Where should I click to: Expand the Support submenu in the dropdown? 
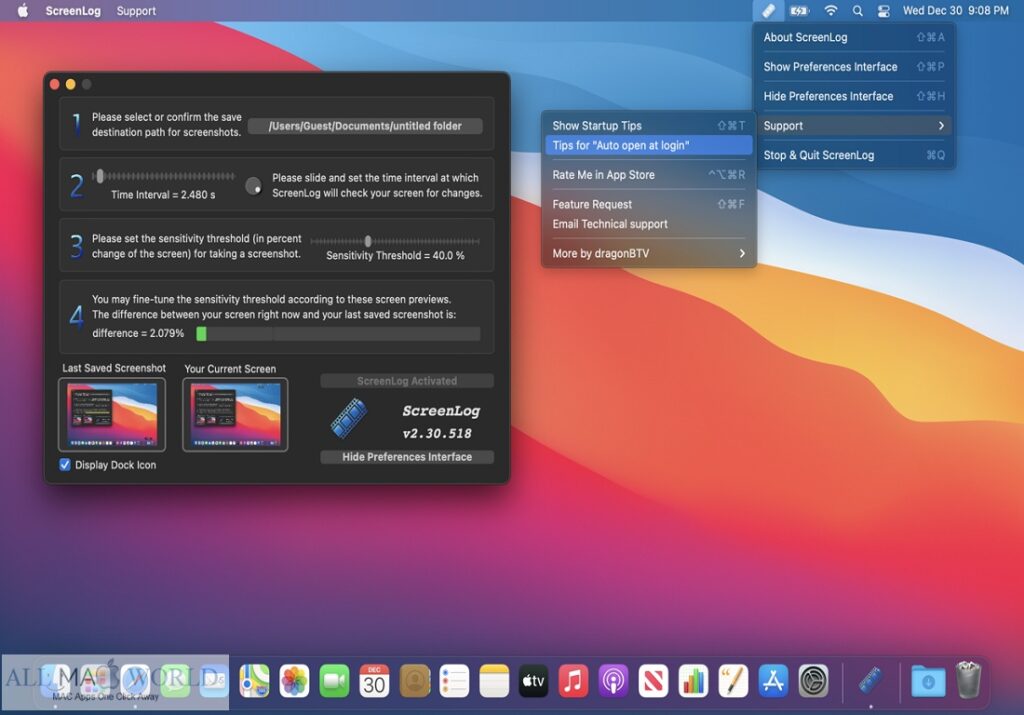click(x=854, y=126)
